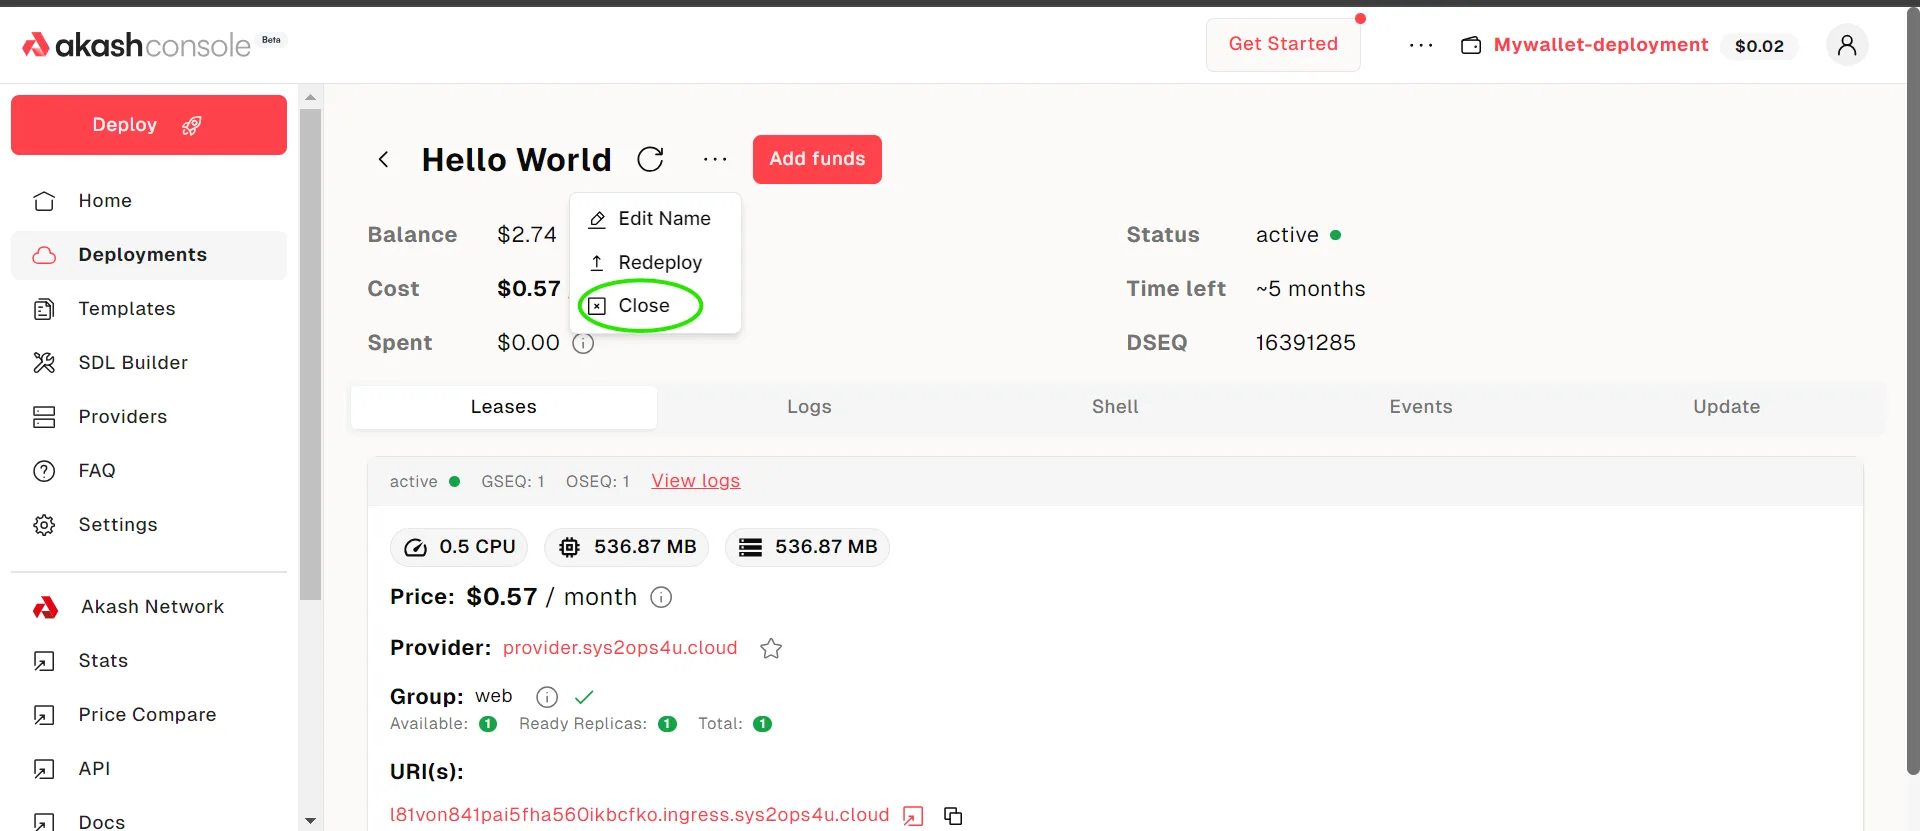This screenshot has height=831, width=1920.
Task: Click the info icon next to Group web
Action: tap(547, 697)
